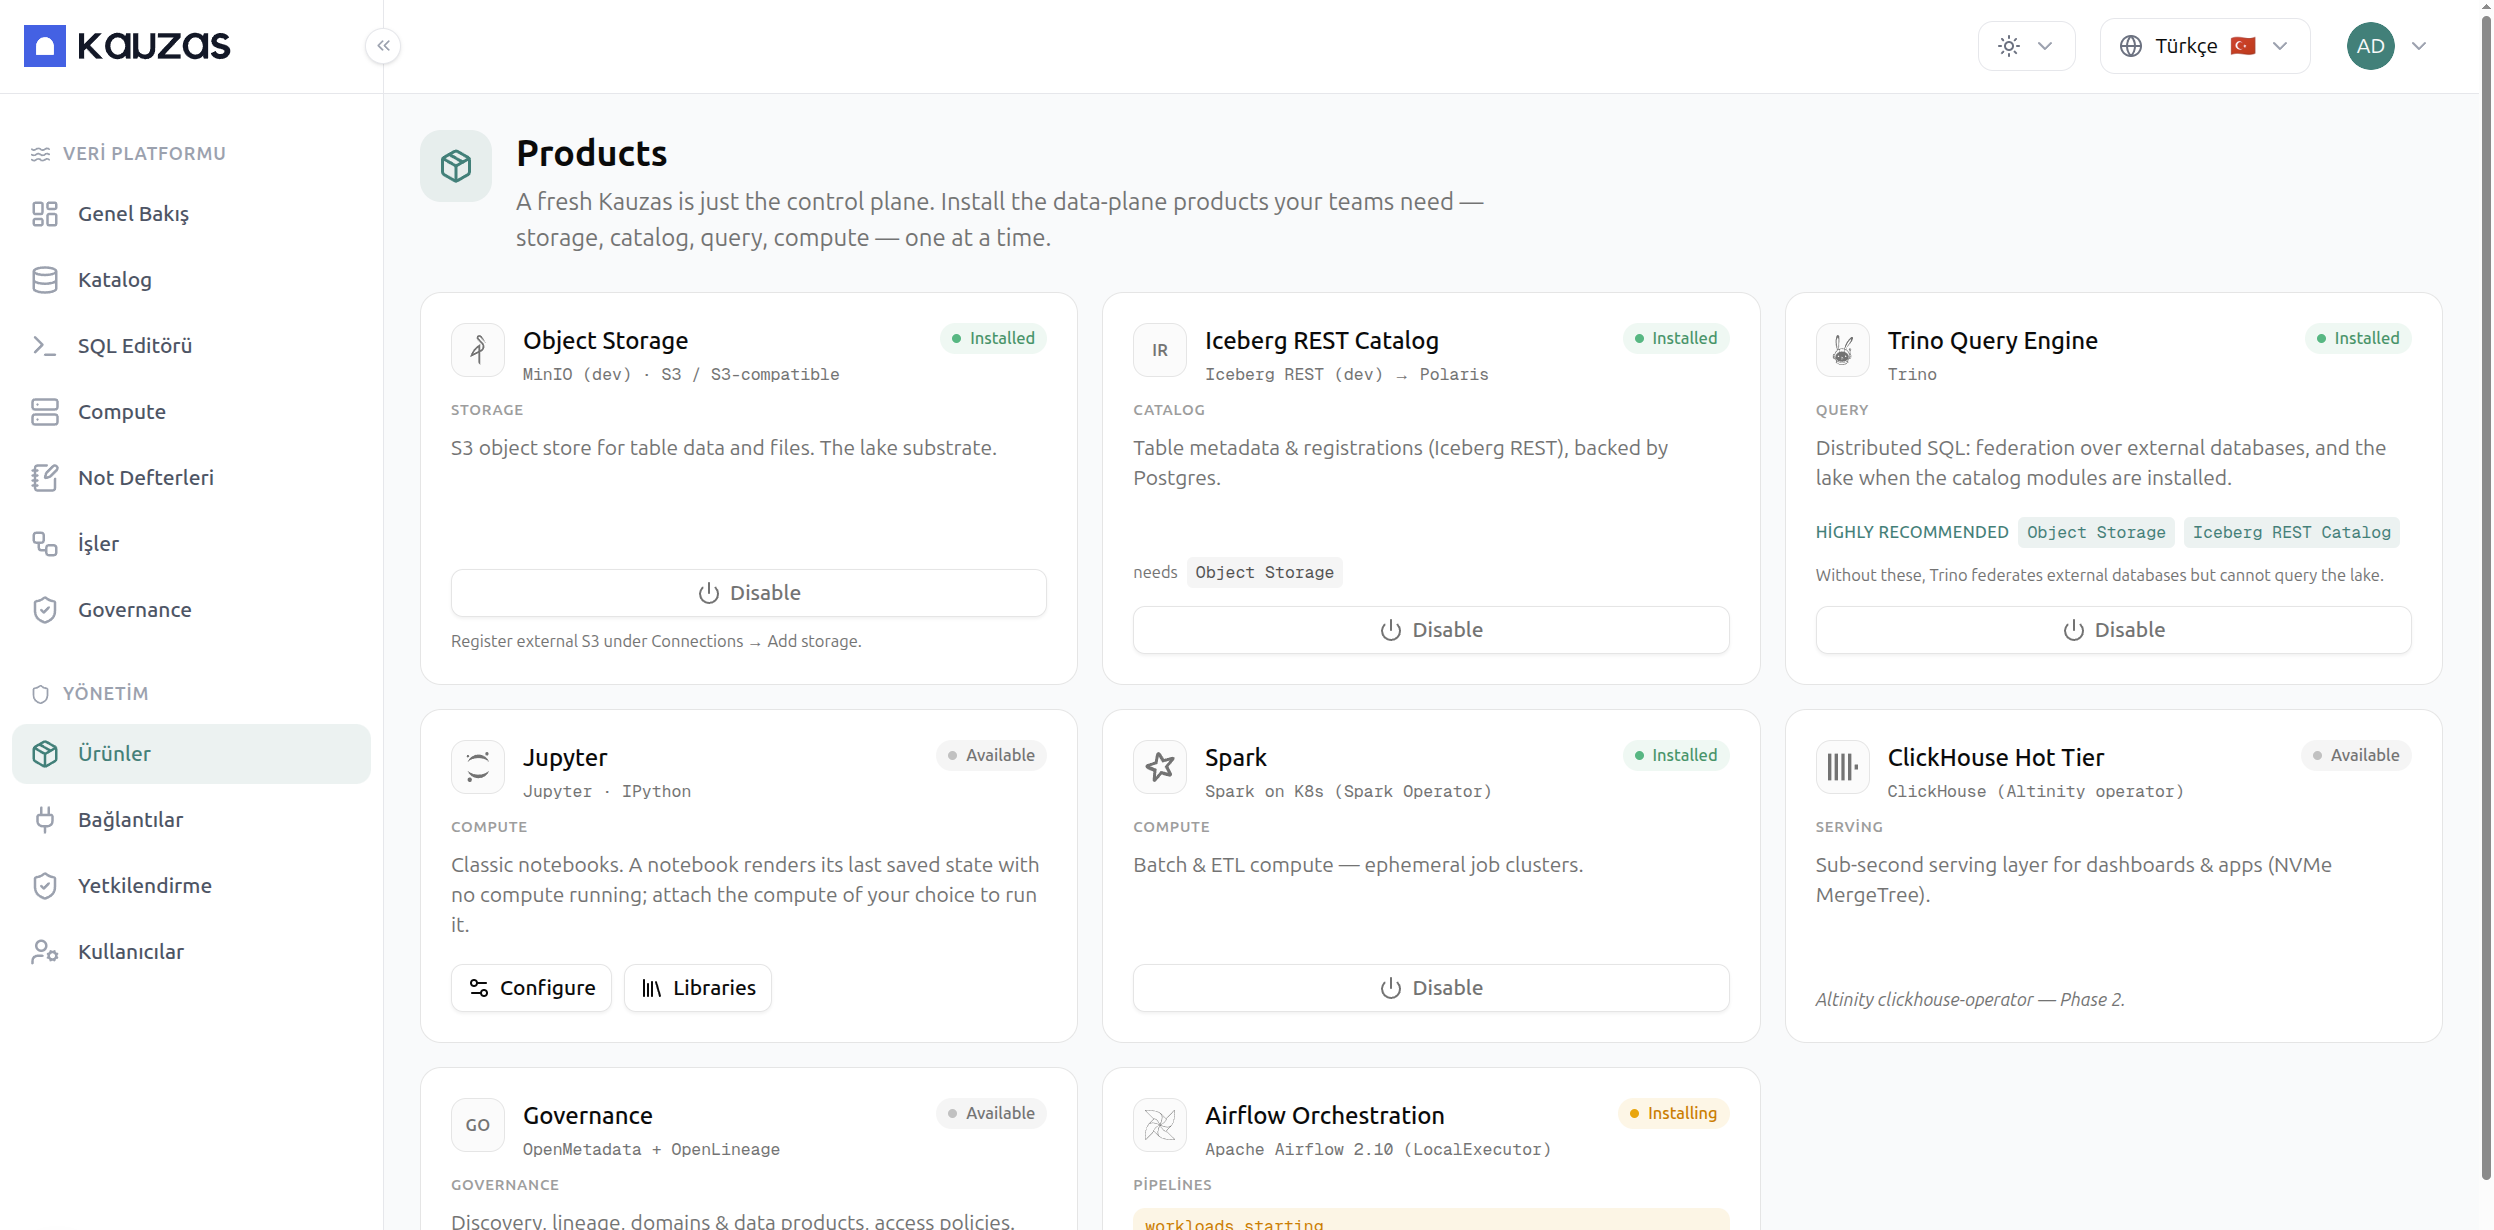The image size is (2494, 1230).
Task: Disable the Trino Query Engine
Action: coord(2113,630)
